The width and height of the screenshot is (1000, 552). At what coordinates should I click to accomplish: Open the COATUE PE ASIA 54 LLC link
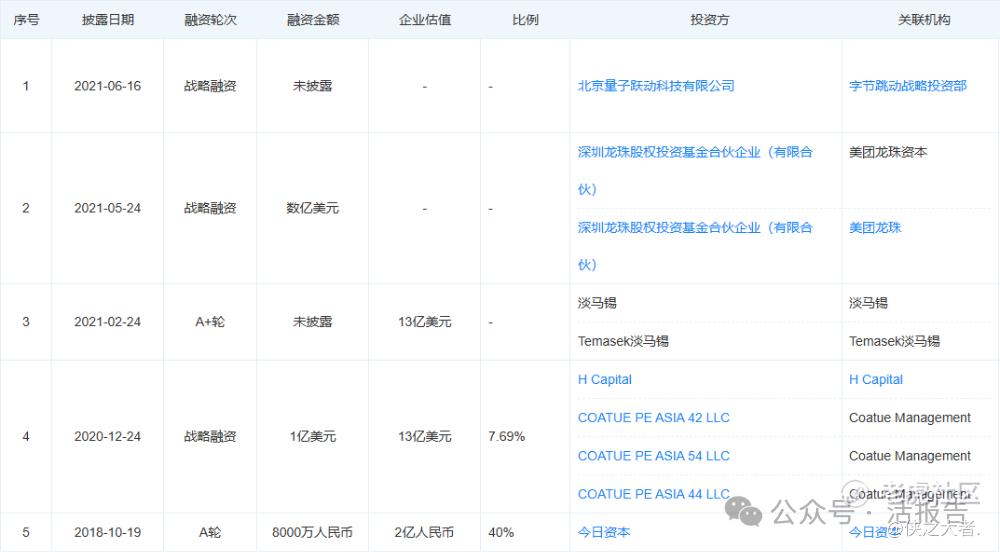pyautogui.click(x=653, y=456)
